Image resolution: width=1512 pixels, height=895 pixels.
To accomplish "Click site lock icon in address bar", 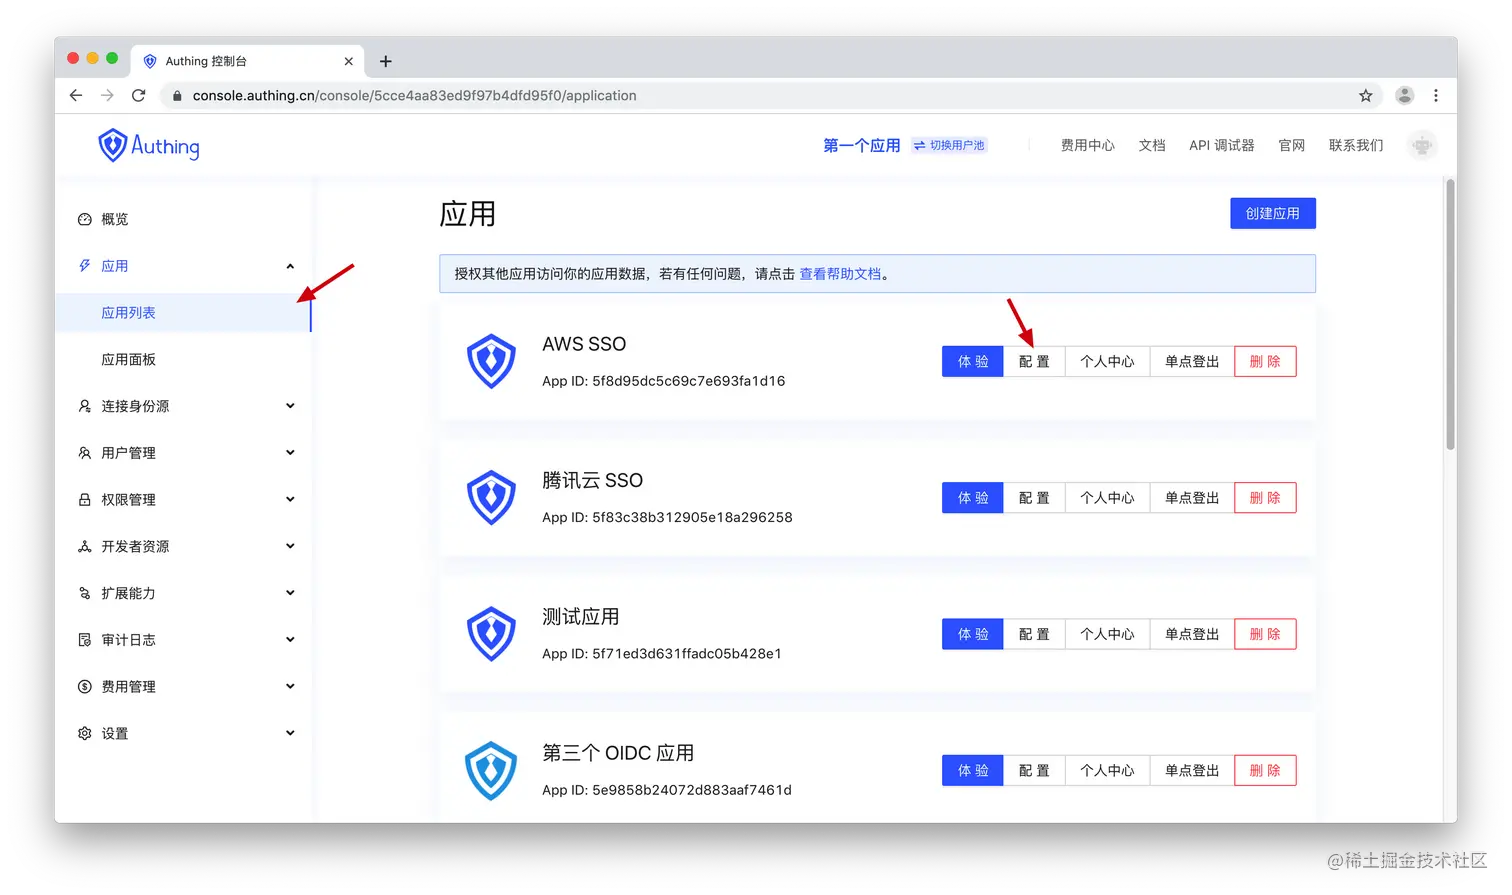I will 177,96.
